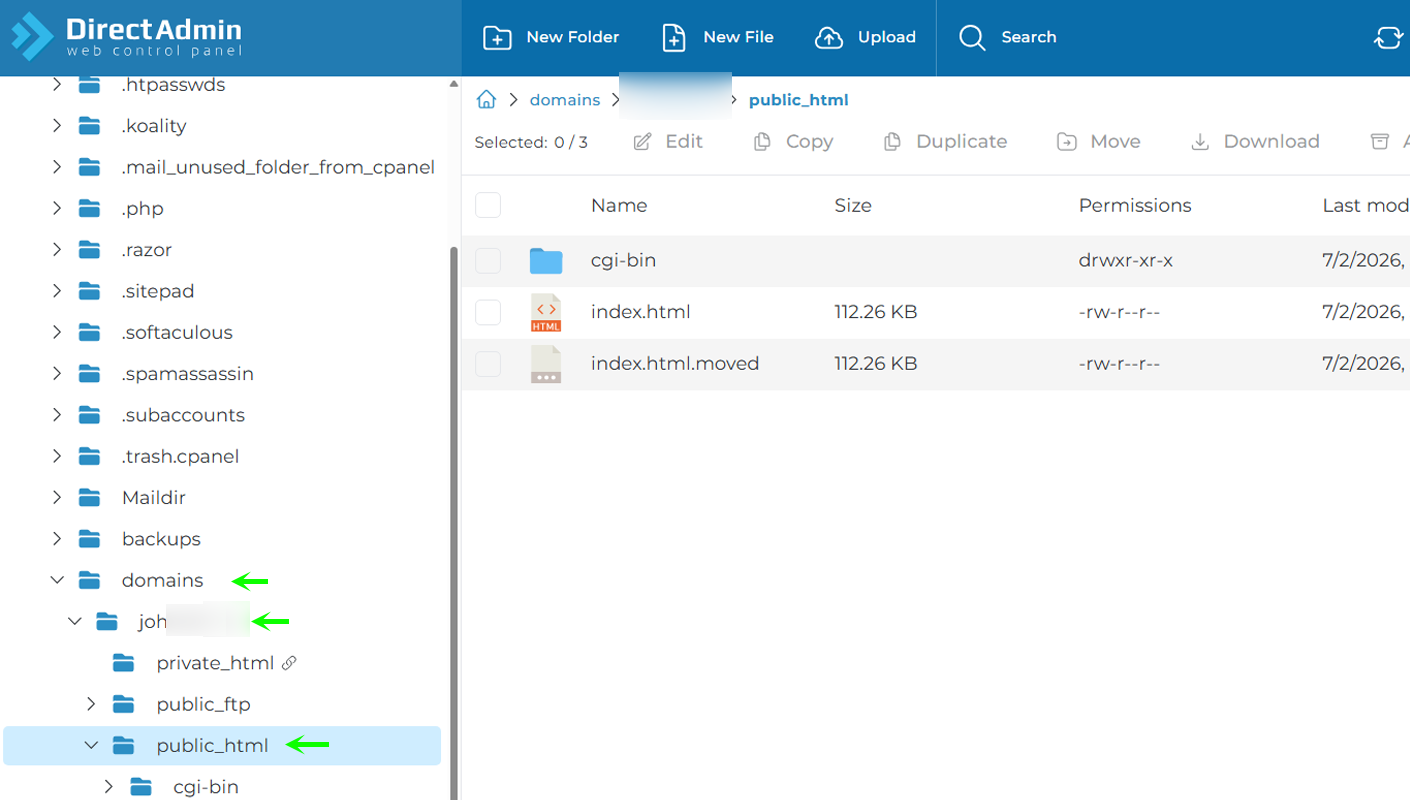This screenshot has width=1410, height=800.
Task: Create a New Folder
Action: tap(551, 37)
